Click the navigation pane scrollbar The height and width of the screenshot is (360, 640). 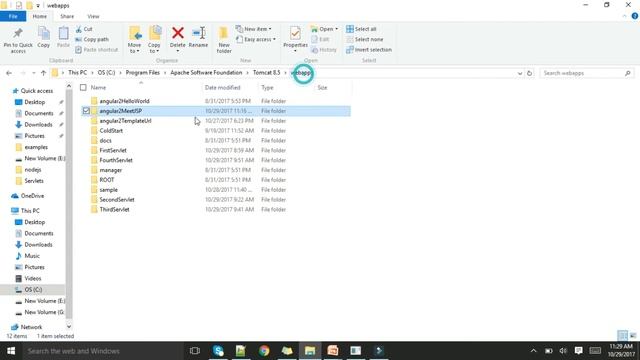click(x=69, y=204)
